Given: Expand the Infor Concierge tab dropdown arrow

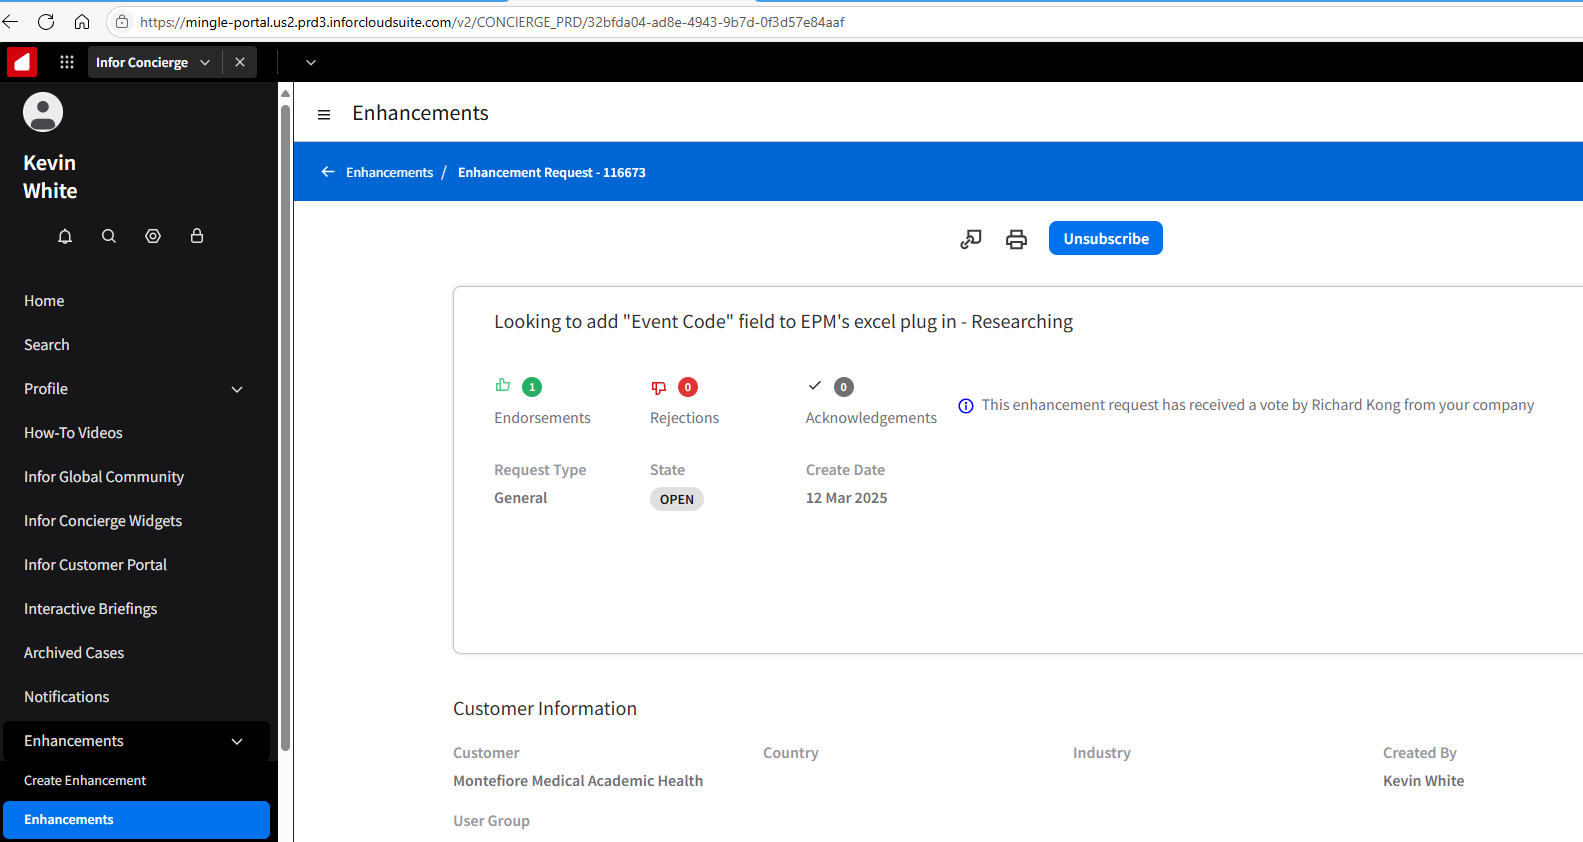Looking at the screenshot, I should (205, 62).
